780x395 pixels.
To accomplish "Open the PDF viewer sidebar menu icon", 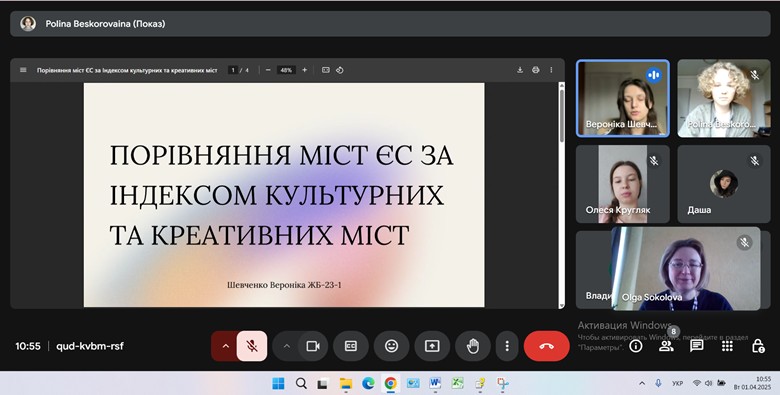I will click(x=23, y=70).
